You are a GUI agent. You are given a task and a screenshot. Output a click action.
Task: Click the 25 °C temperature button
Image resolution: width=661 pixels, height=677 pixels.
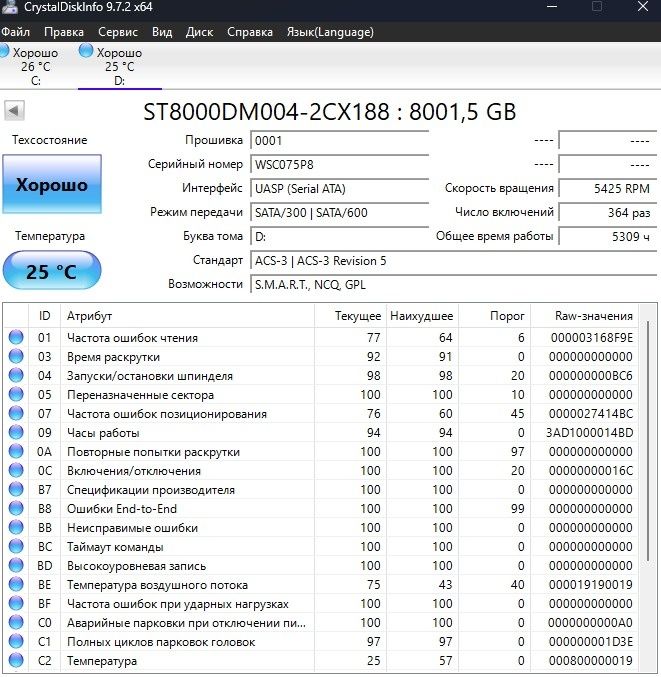point(52,271)
